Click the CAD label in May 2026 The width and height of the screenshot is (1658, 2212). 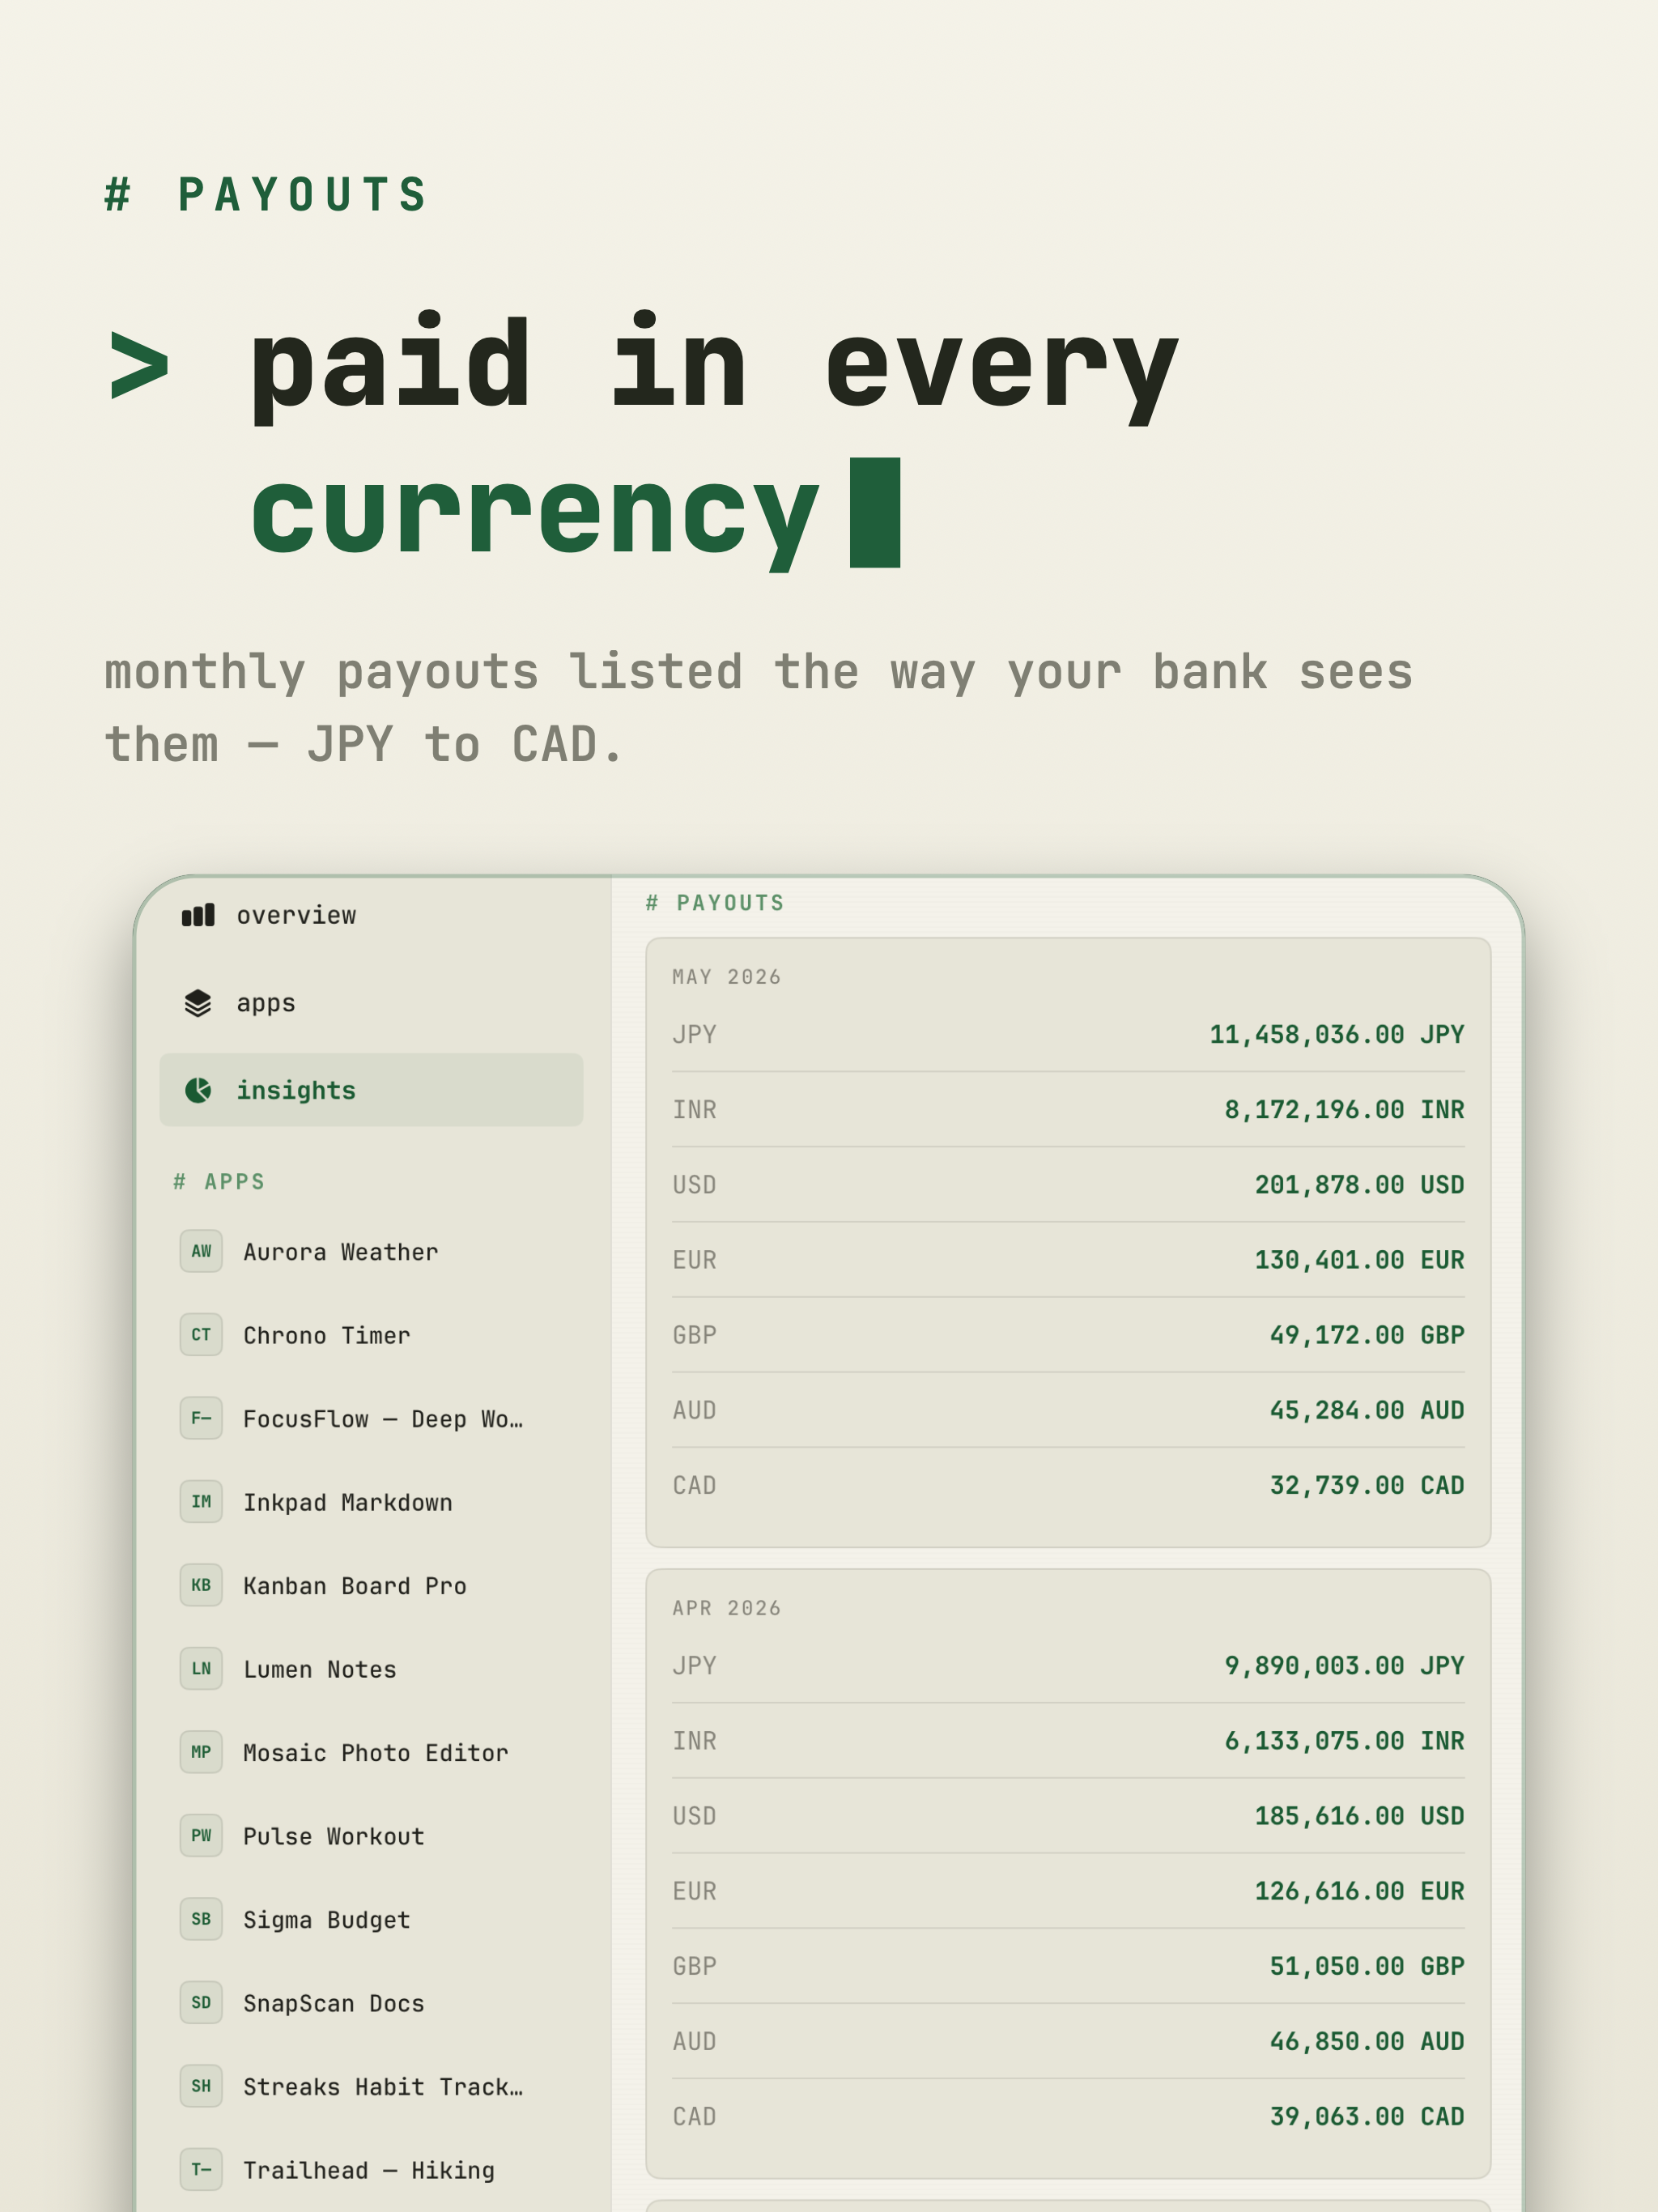pos(694,1485)
